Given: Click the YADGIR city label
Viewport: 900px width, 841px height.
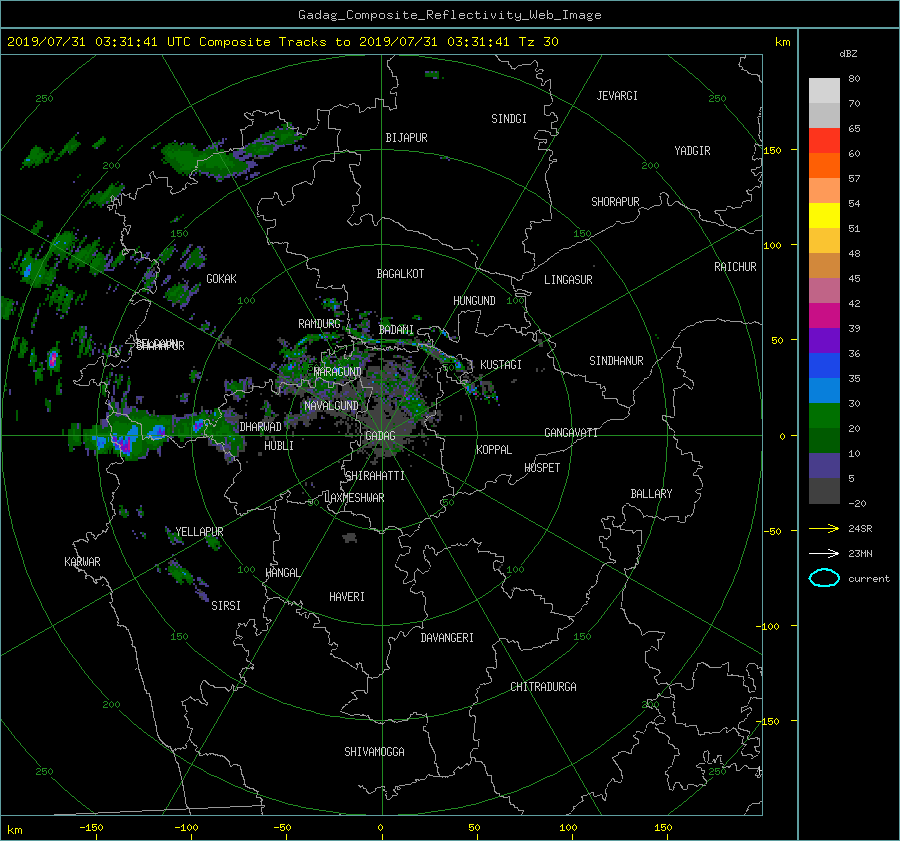Looking at the screenshot, I should point(692,150).
